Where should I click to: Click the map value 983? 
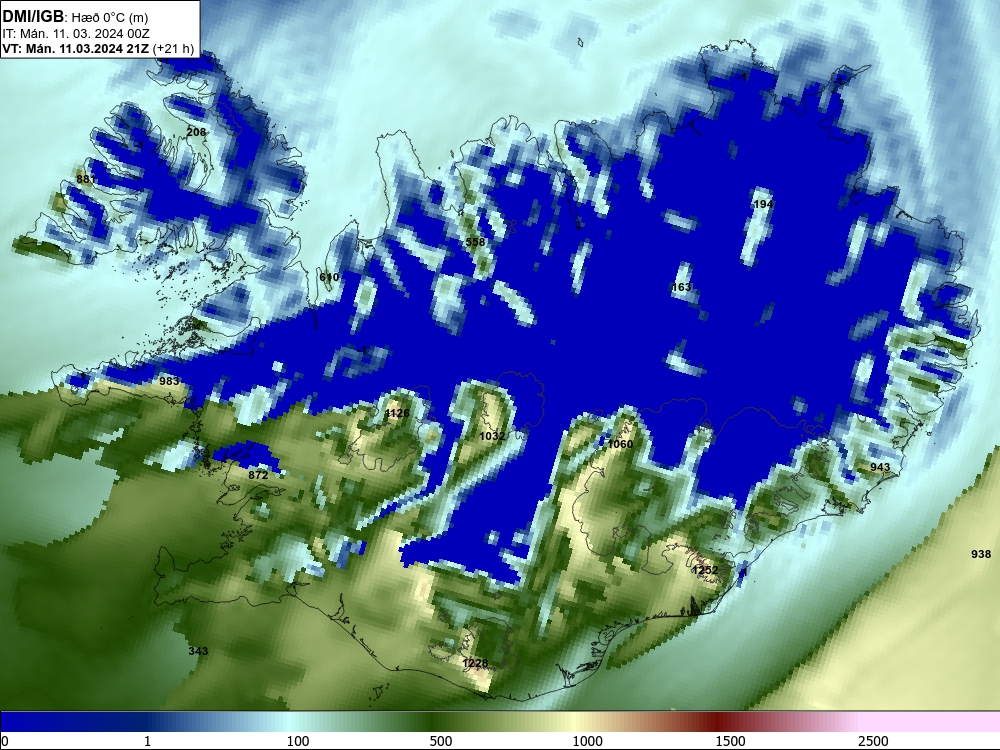169,381
